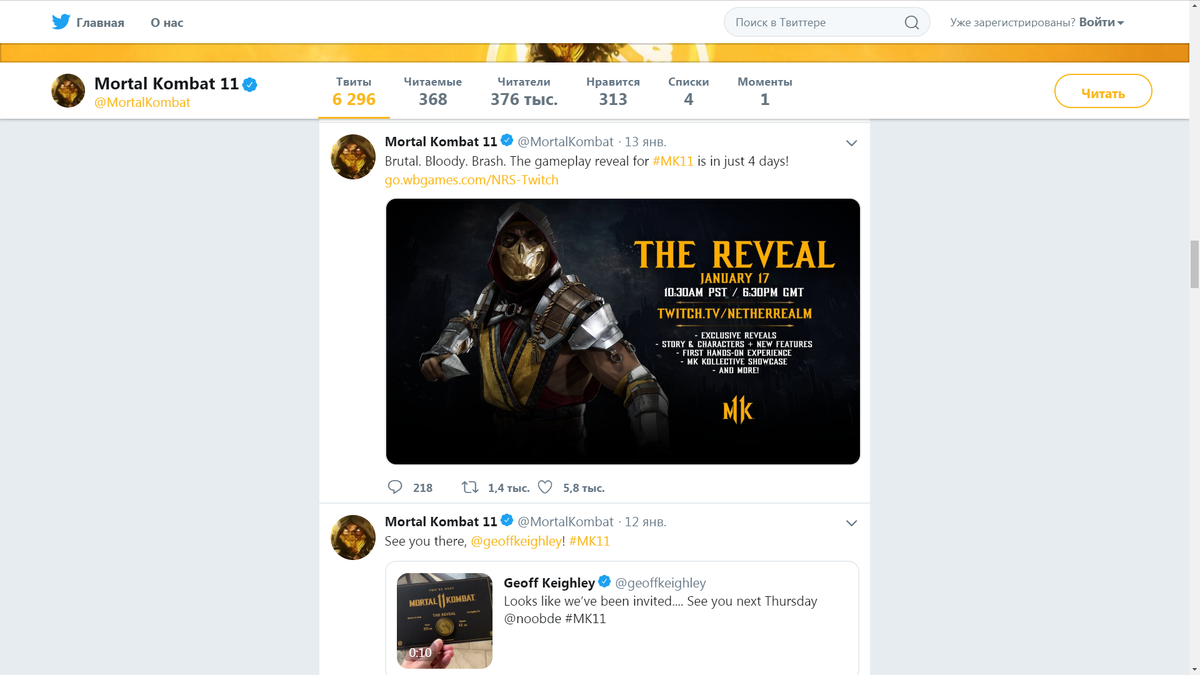Click @geoffkeighley mention link
Viewport: 1200px width, 675px height.
click(x=518, y=541)
